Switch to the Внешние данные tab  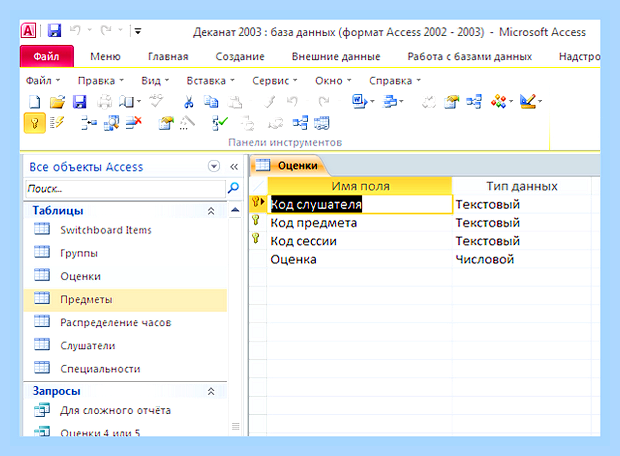336,57
